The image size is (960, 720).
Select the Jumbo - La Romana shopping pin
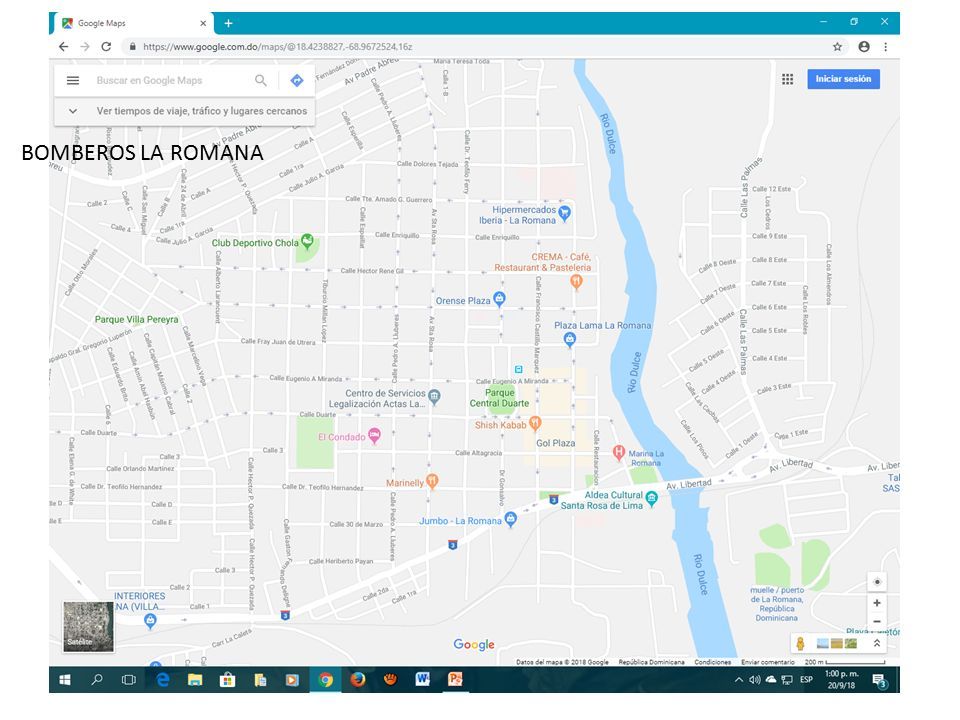click(511, 520)
